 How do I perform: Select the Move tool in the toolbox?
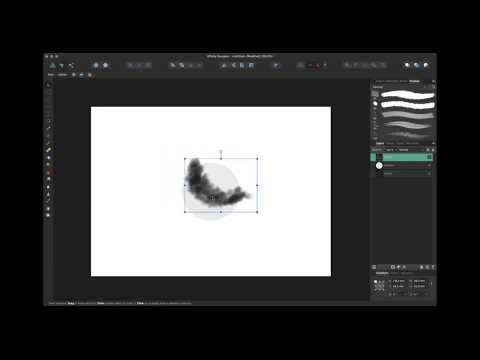pyautogui.click(x=49, y=85)
